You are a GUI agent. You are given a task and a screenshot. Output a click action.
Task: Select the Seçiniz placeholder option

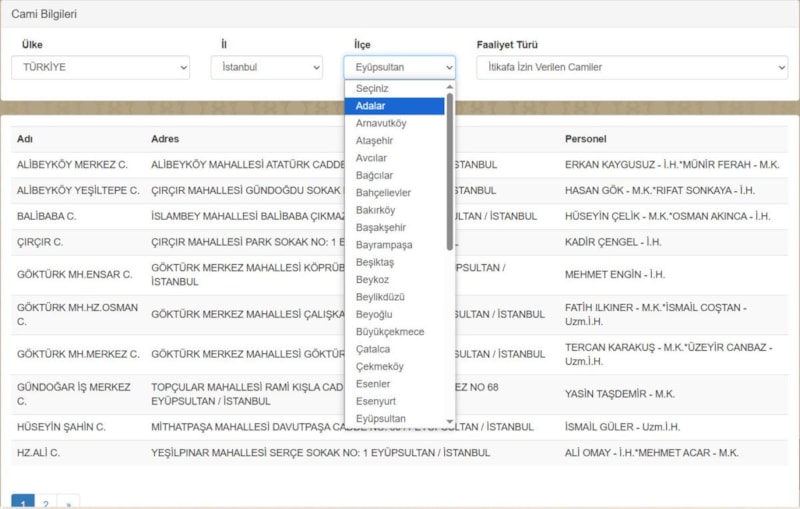(x=394, y=88)
